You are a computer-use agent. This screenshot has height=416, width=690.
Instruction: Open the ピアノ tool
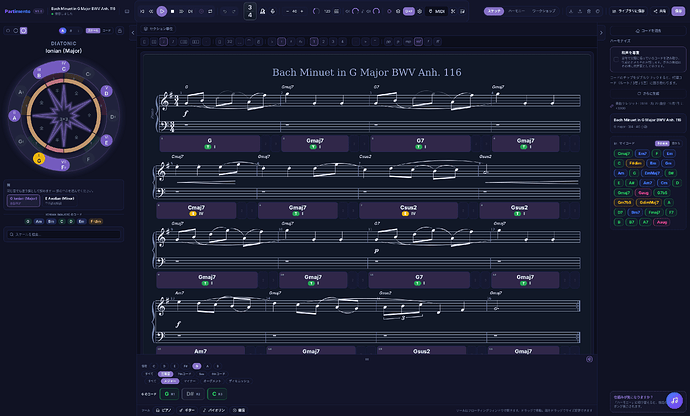coord(163,410)
